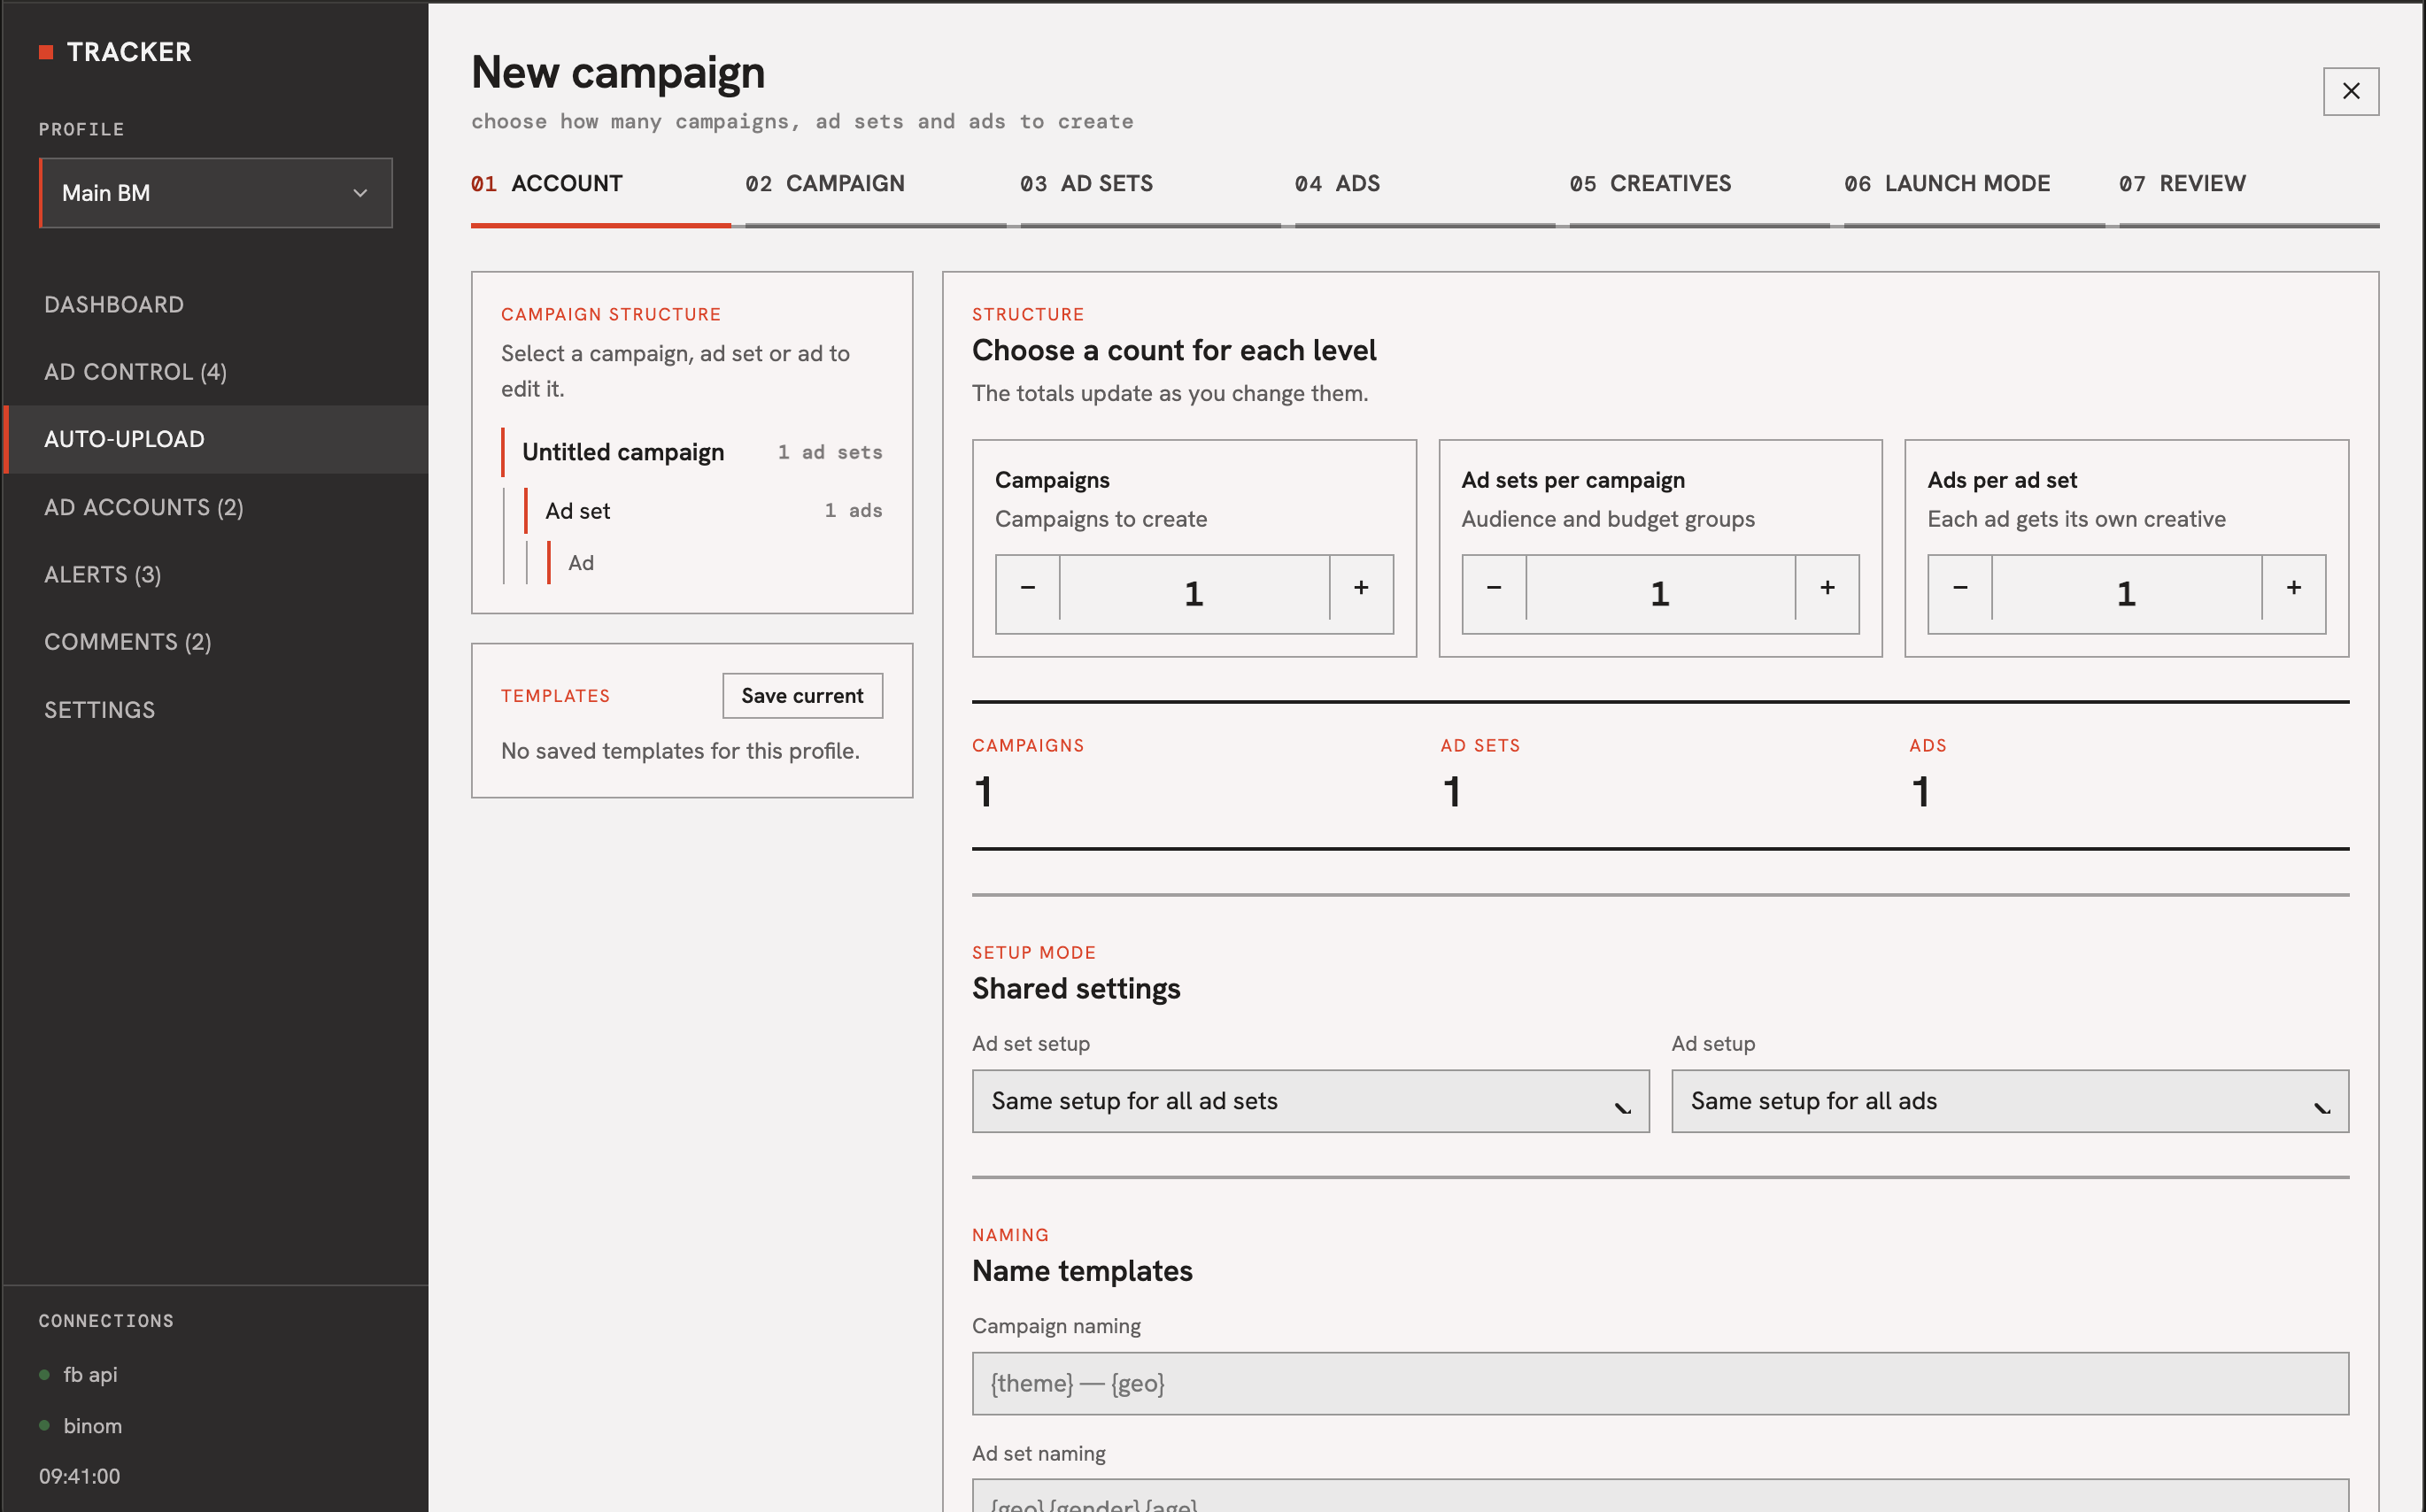This screenshot has width=2426, height=1512.
Task: Open Ad Control (4) in the sidebar
Action: [216, 372]
